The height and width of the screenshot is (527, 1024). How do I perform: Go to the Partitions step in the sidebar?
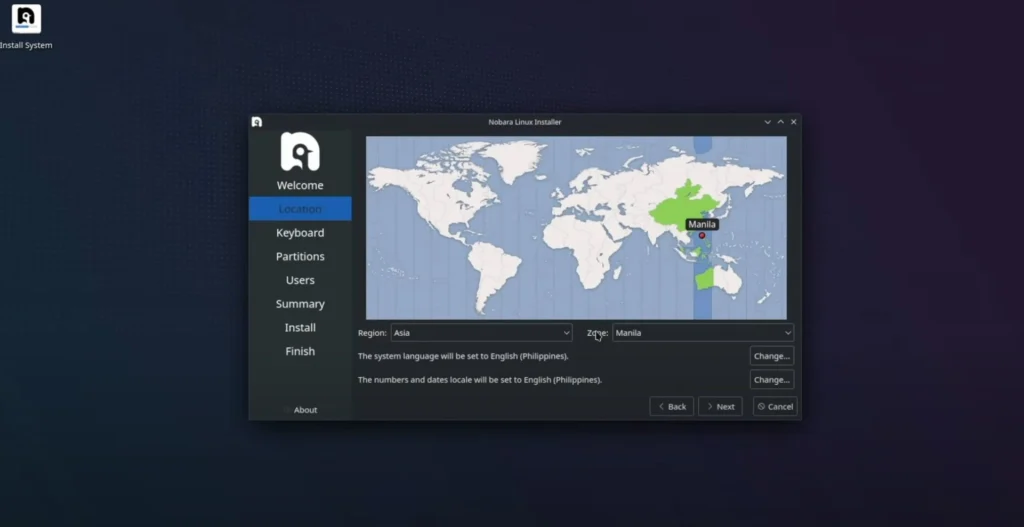click(300, 257)
